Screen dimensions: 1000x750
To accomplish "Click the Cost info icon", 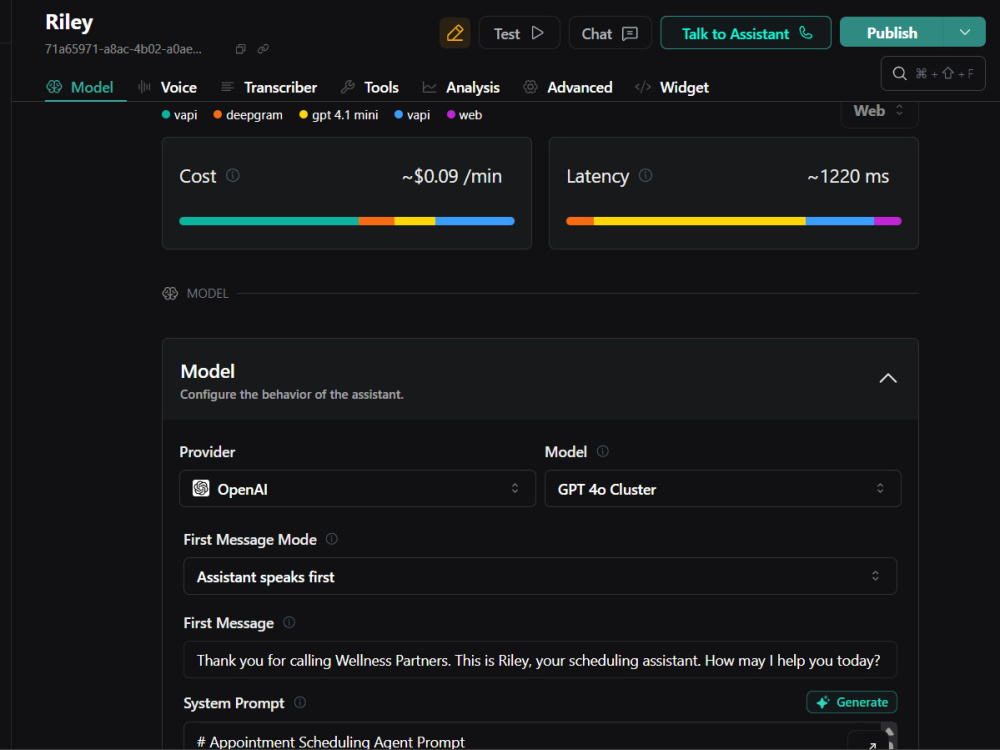I will coord(233,175).
